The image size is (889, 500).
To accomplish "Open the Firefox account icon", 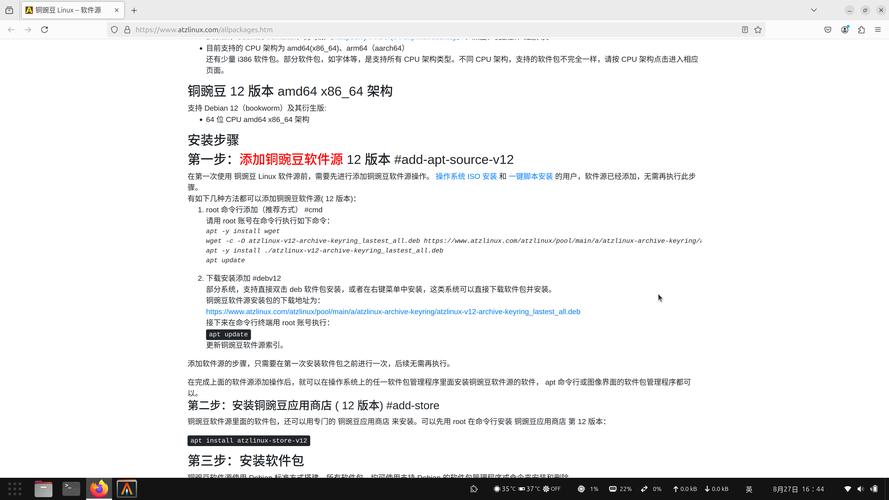I will (x=845, y=29).
